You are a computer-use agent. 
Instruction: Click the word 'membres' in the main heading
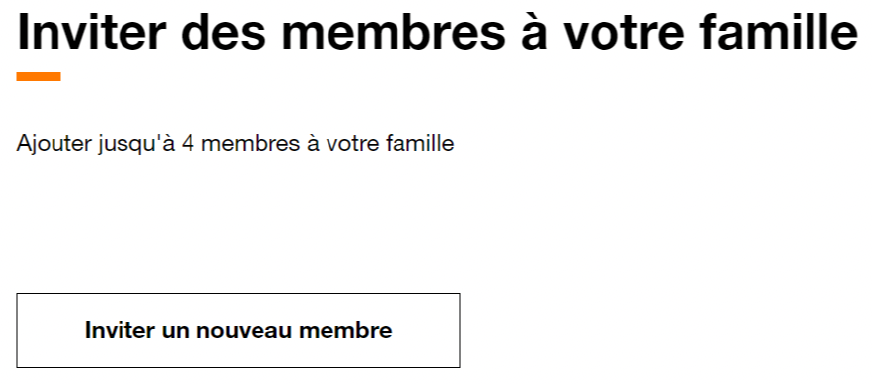[x=393, y=32]
